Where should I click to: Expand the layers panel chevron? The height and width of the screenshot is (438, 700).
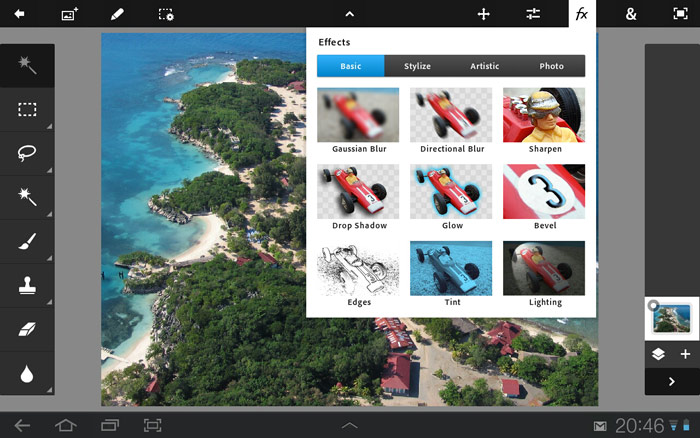(x=671, y=381)
